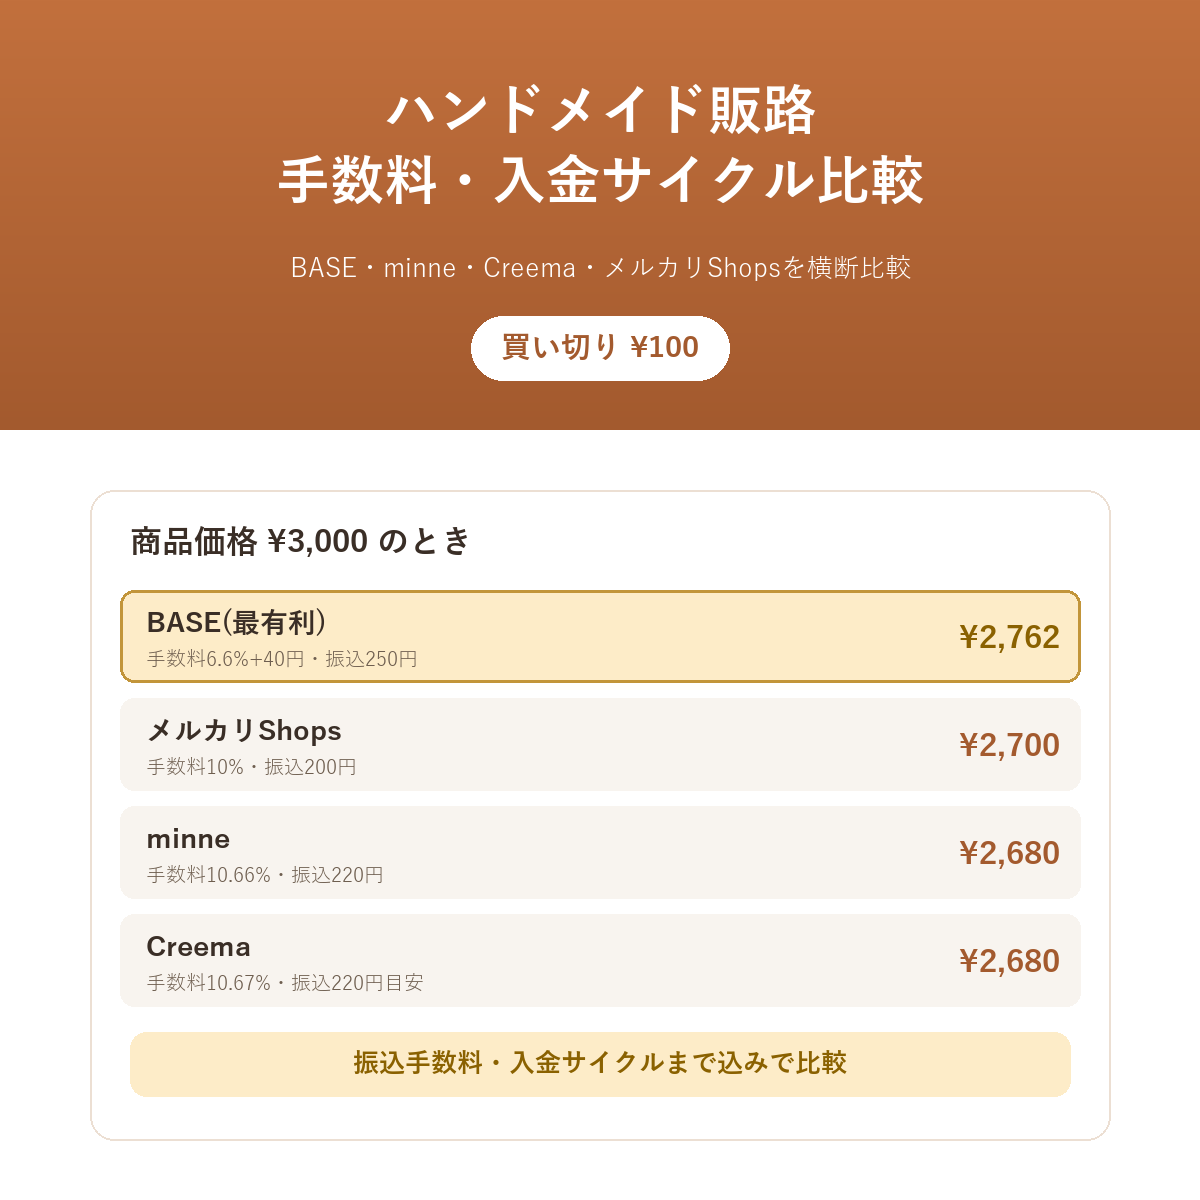Click the BASE payout amount ¥2,762

coord(1009,637)
